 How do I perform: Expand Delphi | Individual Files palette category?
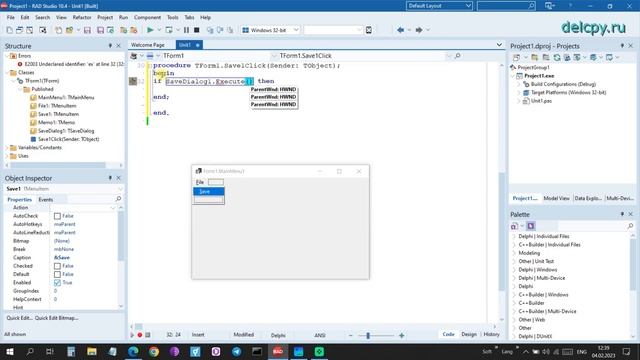coord(514,236)
